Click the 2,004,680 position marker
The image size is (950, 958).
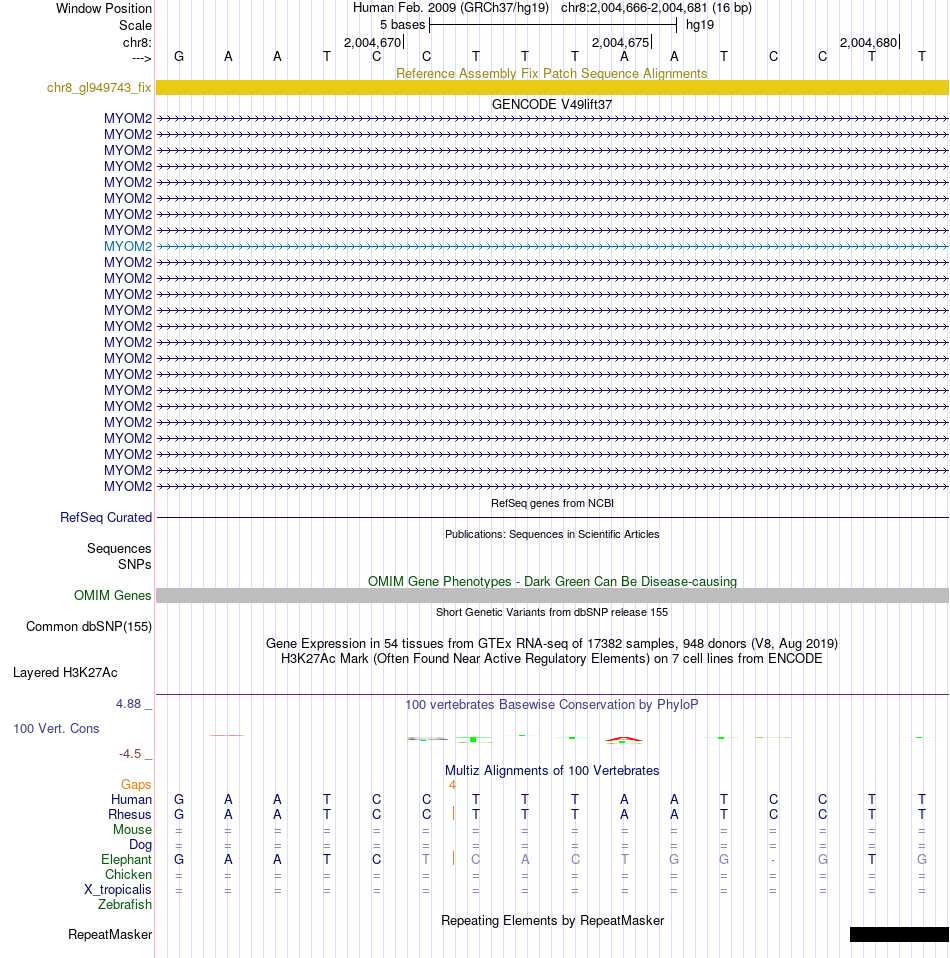click(868, 43)
